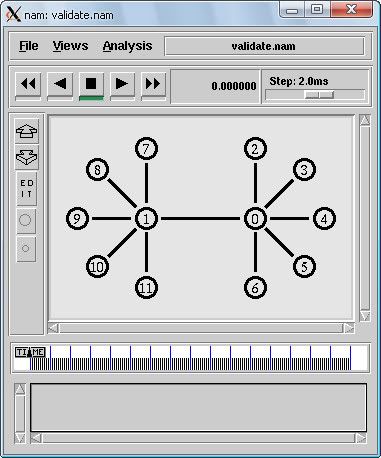Click the canvas horizontal scrollbar left arrow
381x458 pixels.
pyautogui.click(x=53, y=328)
